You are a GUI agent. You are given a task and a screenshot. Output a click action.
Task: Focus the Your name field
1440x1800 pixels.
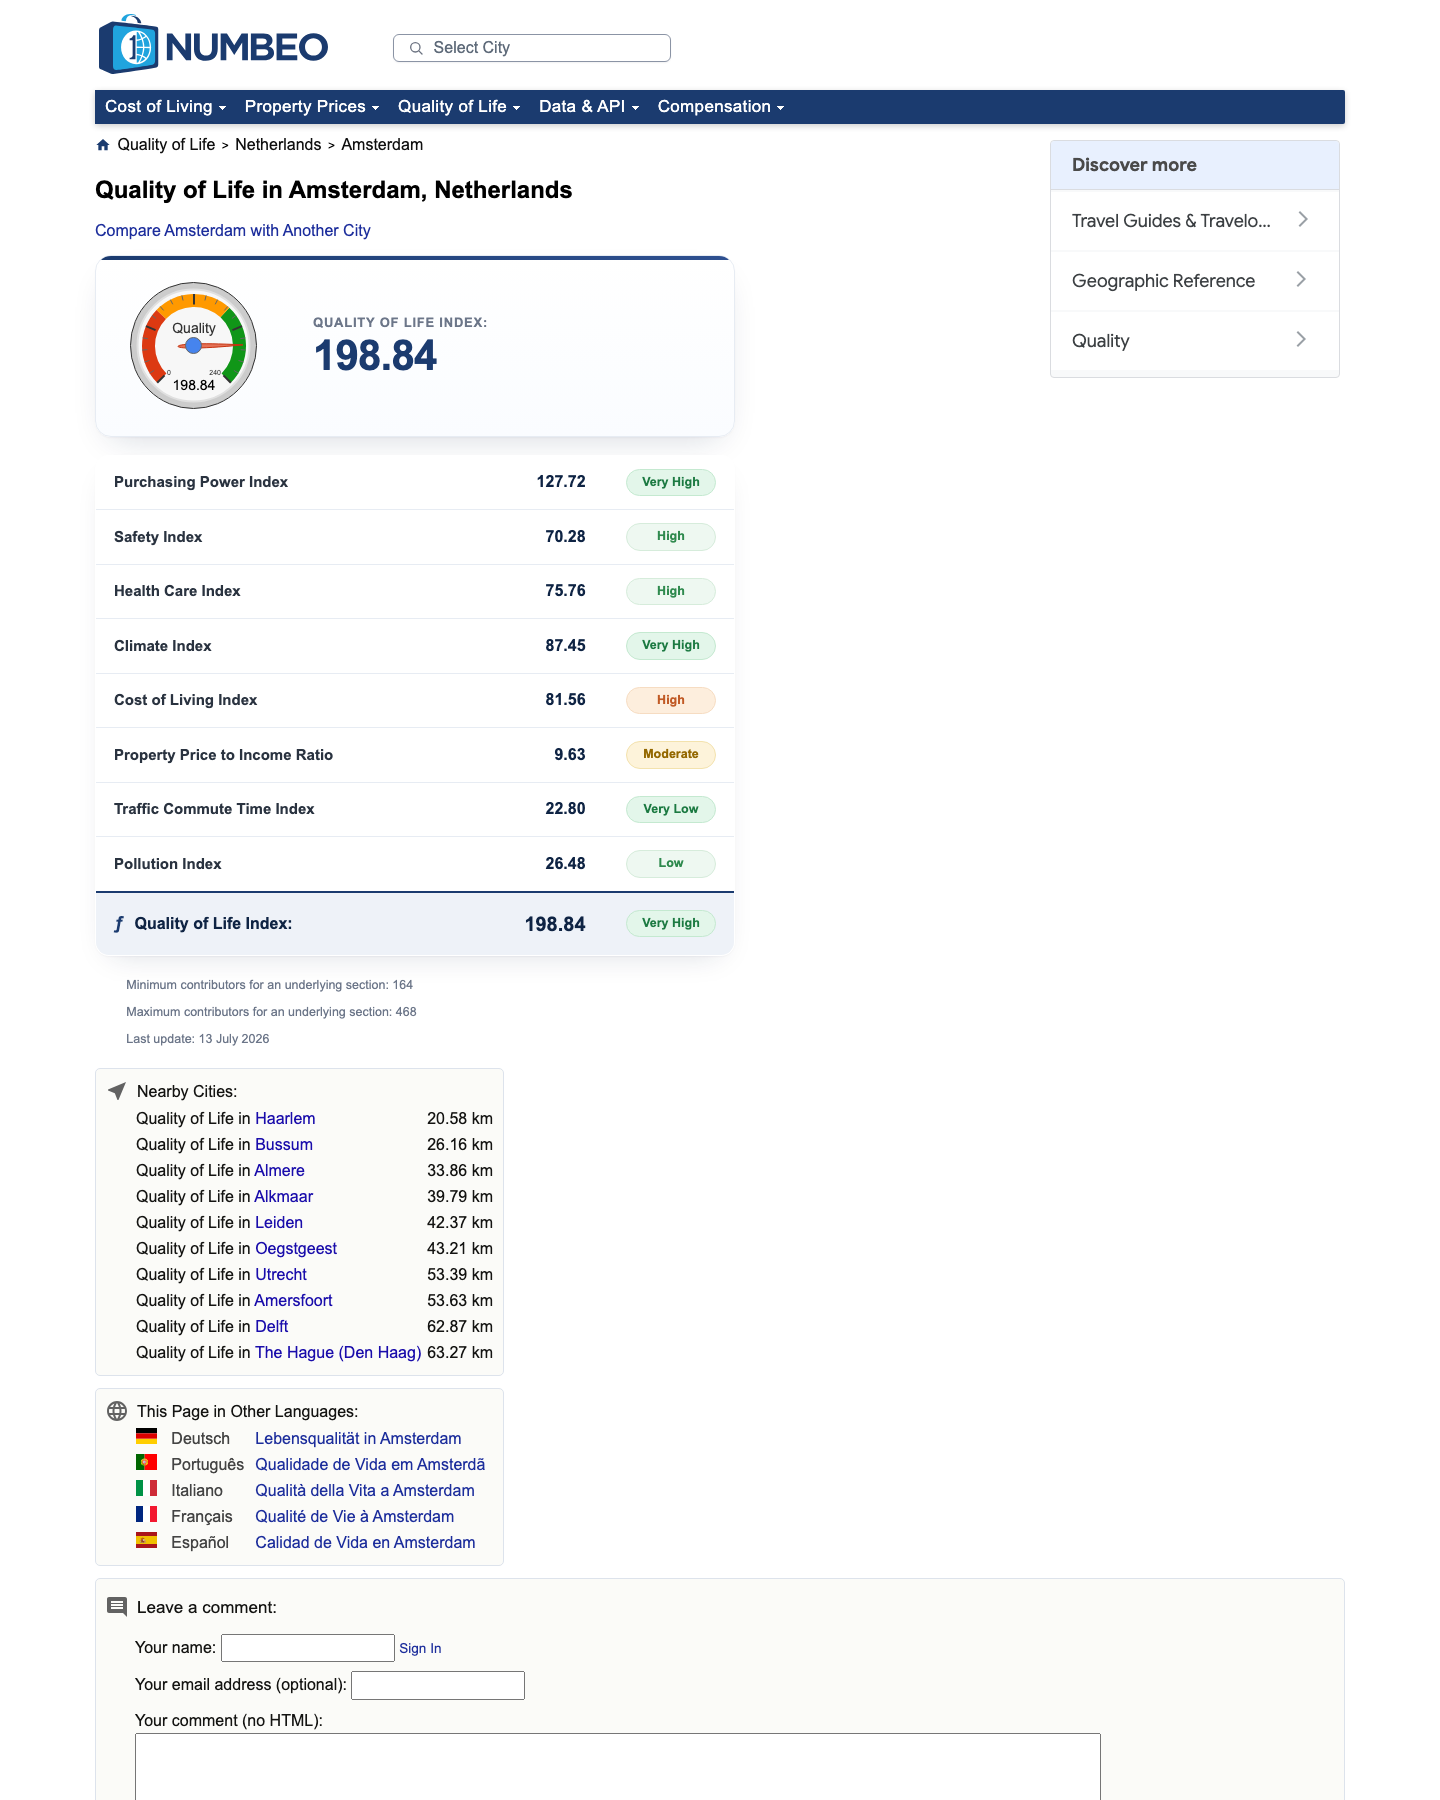(x=308, y=1647)
